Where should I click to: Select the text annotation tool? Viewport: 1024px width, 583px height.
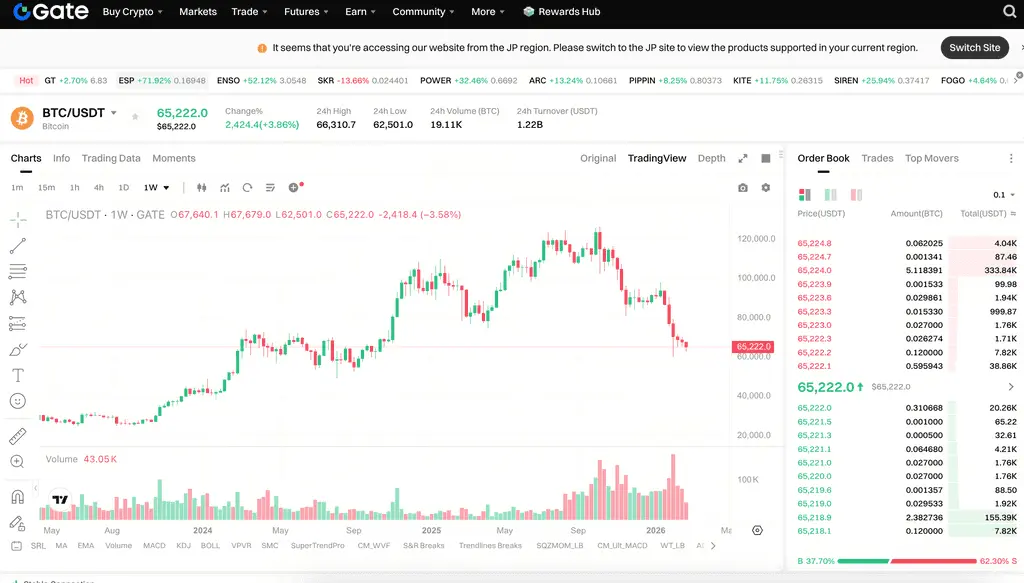coord(18,375)
